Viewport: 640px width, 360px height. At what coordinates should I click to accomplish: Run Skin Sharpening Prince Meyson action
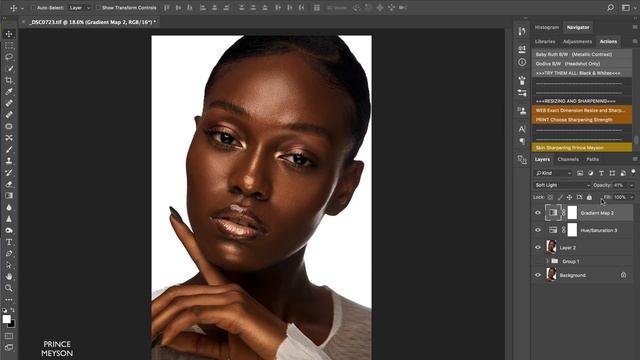click(x=582, y=148)
